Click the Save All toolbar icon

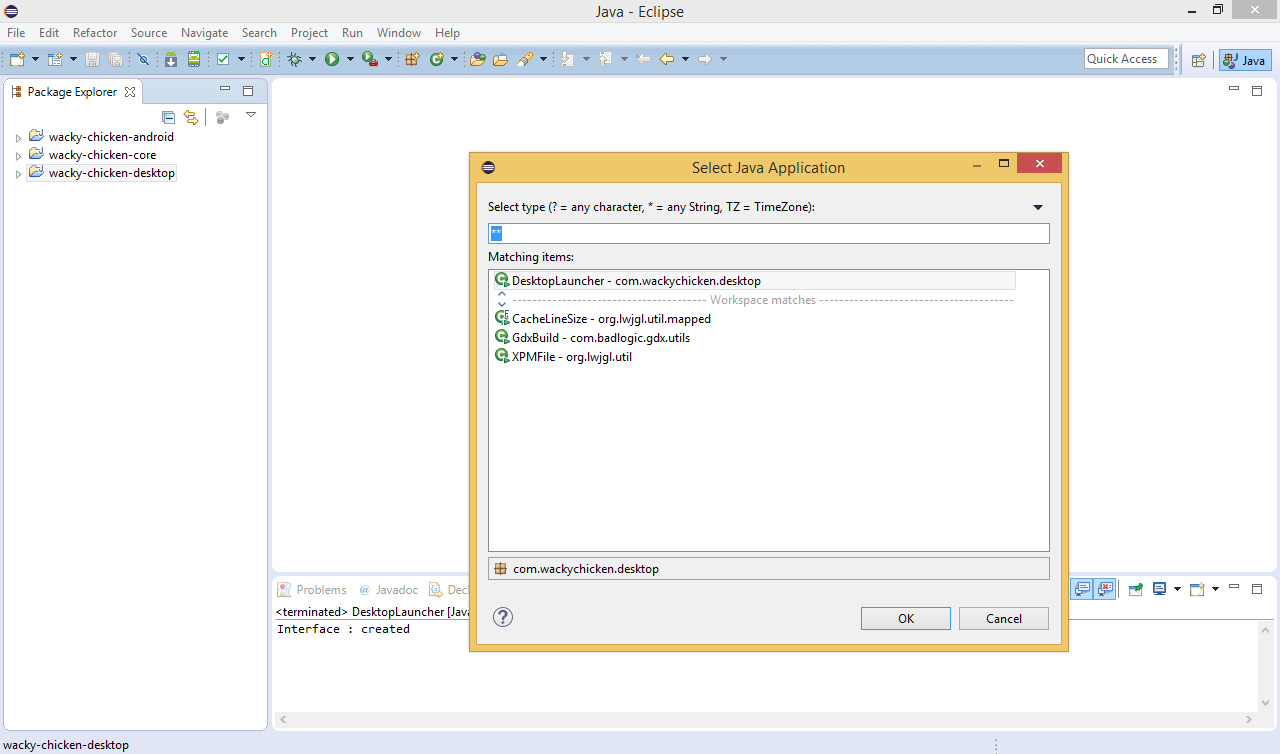[115, 59]
